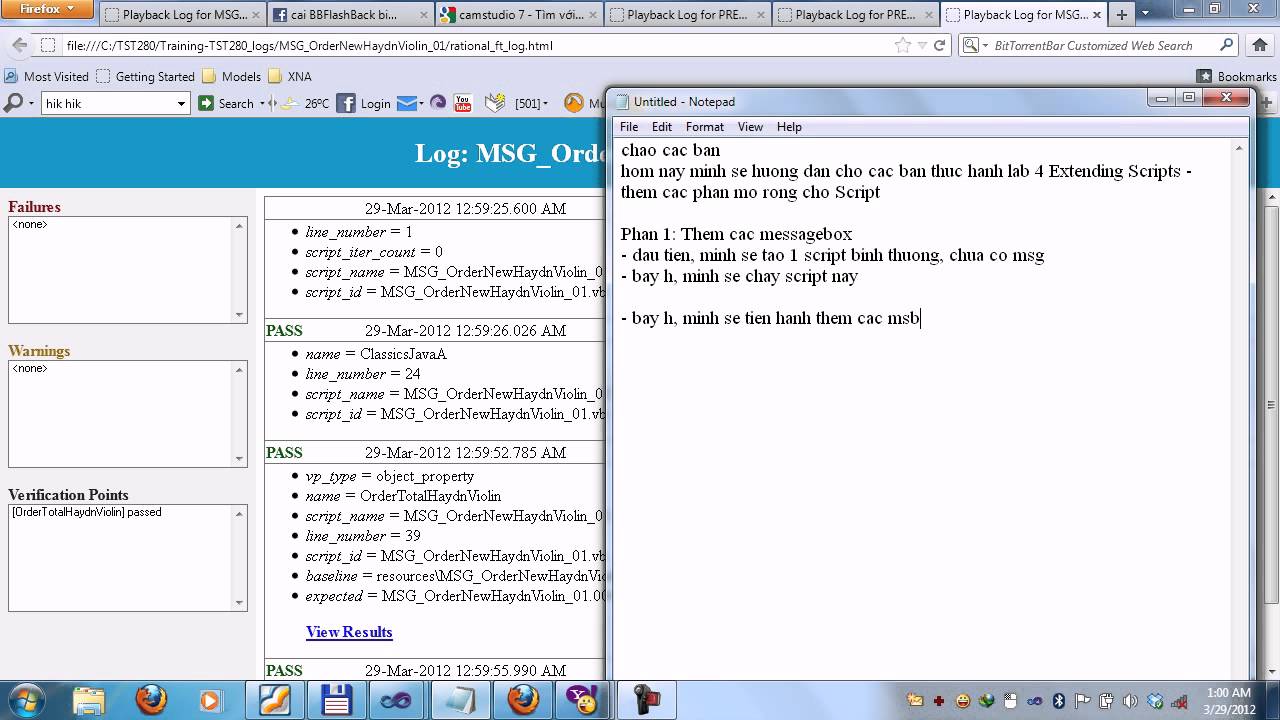This screenshot has width=1280, height=720.
Task: Click the pinned Firefox taskbar icon
Action: [x=151, y=699]
